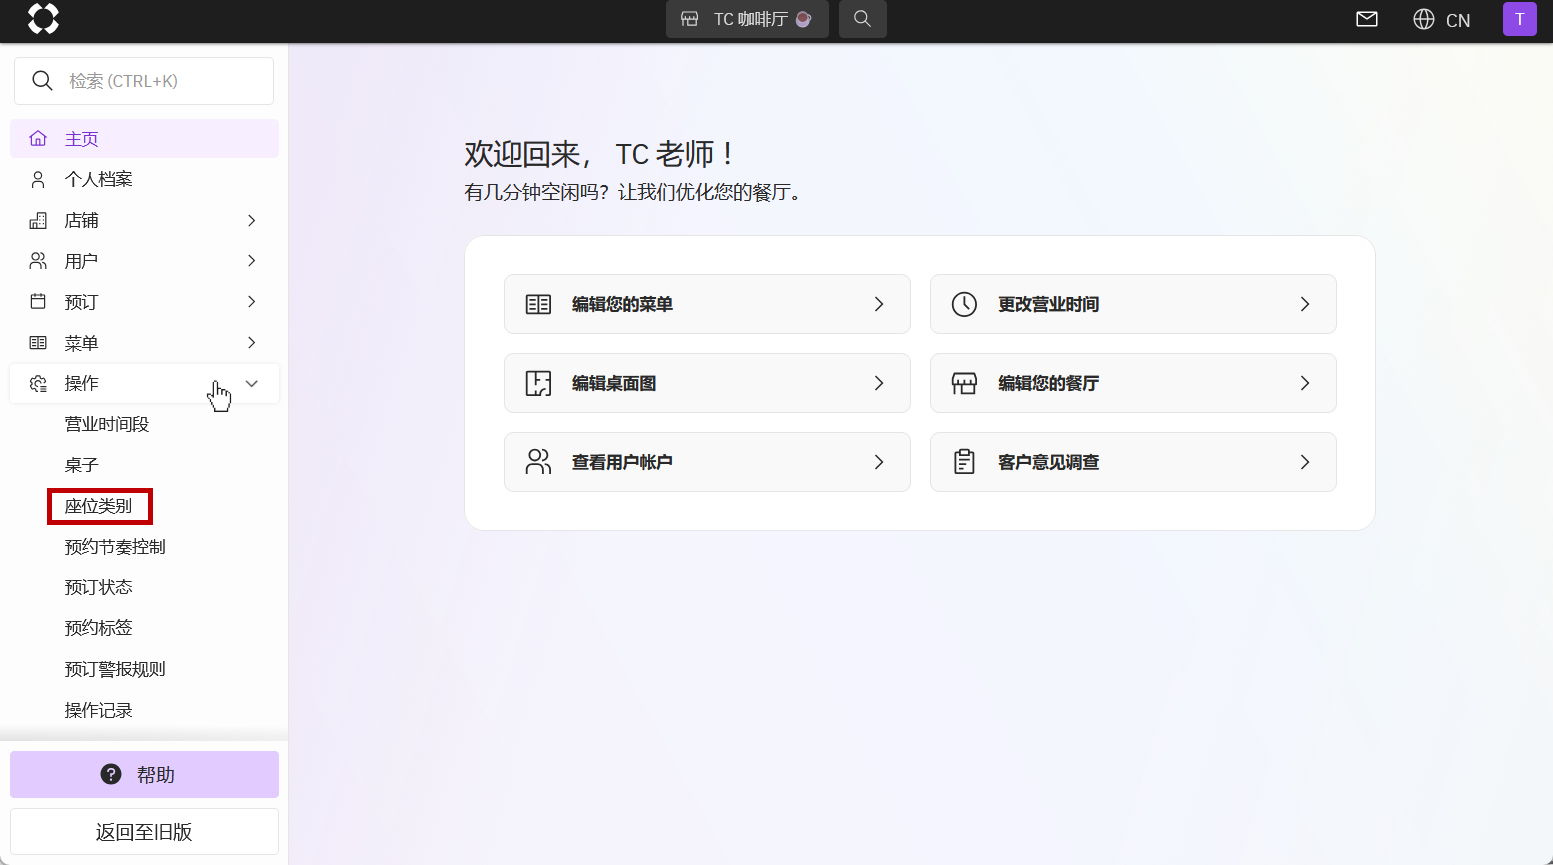Viewport: 1553px width, 865px height.
Task: Open 预订警报规则 submenu item
Action: [115, 669]
